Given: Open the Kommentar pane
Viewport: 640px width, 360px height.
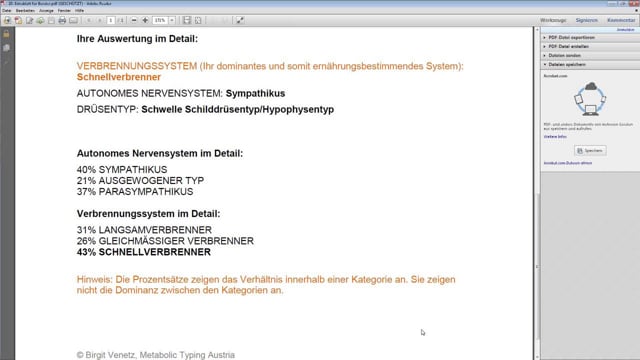Looking at the screenshot, I should [621, 20].
